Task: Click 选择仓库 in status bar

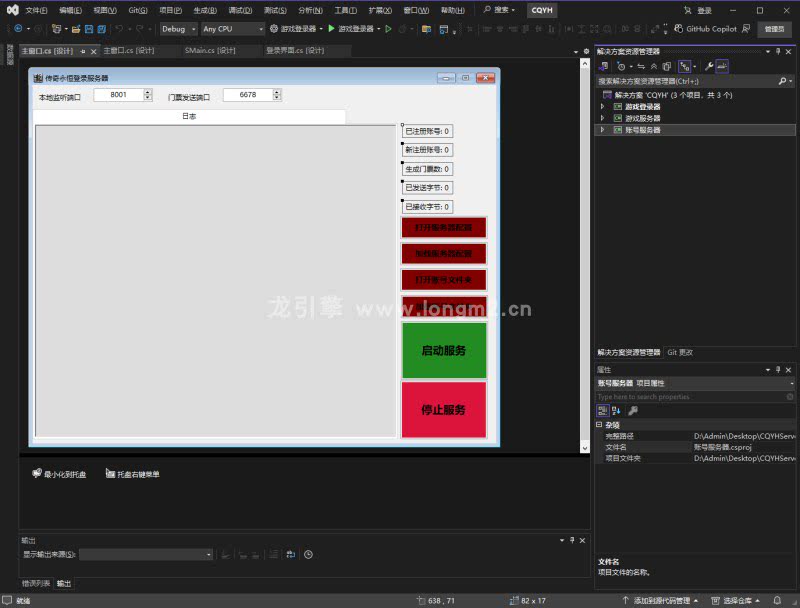Action: 736,601
